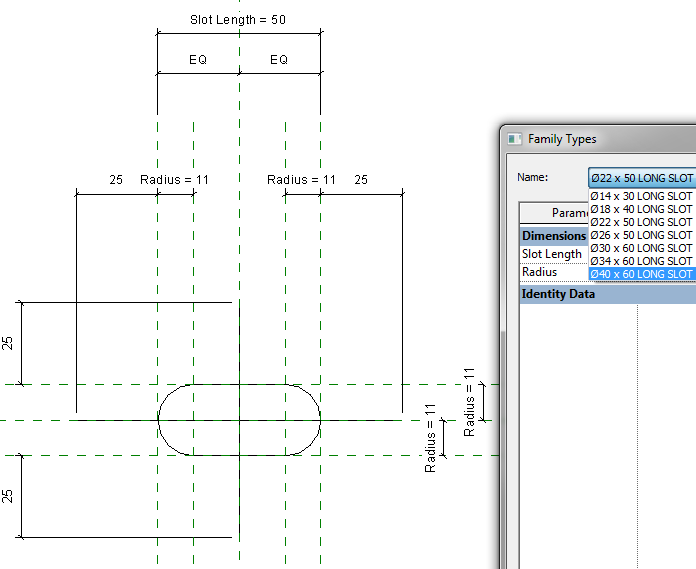The height and width of the screenshot is (569, 696).
Task: Click the Parameter column header
Action: coord(554,213)
